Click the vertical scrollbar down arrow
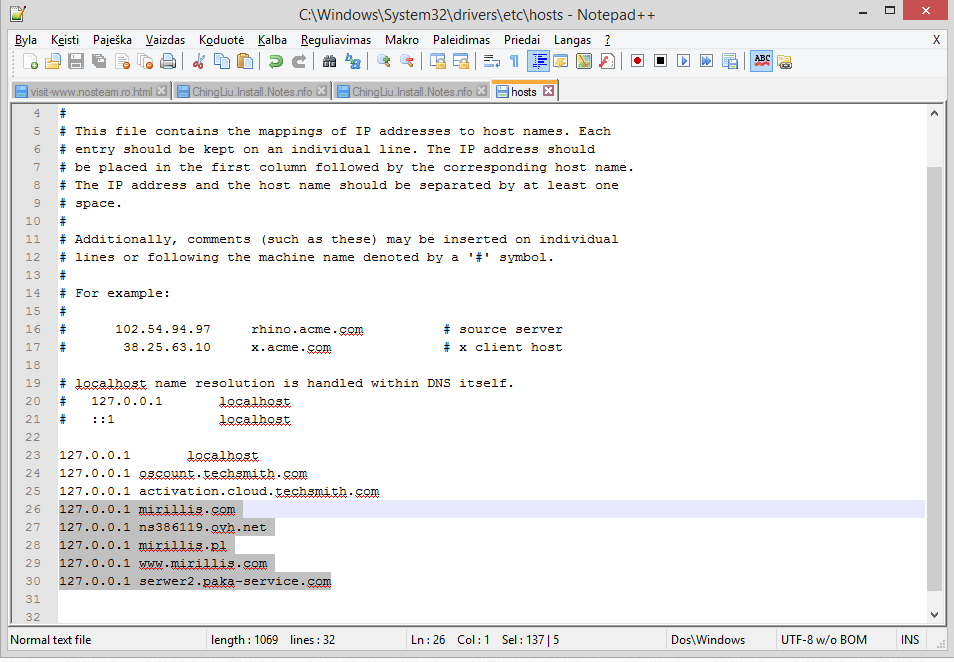 (935, 615)
